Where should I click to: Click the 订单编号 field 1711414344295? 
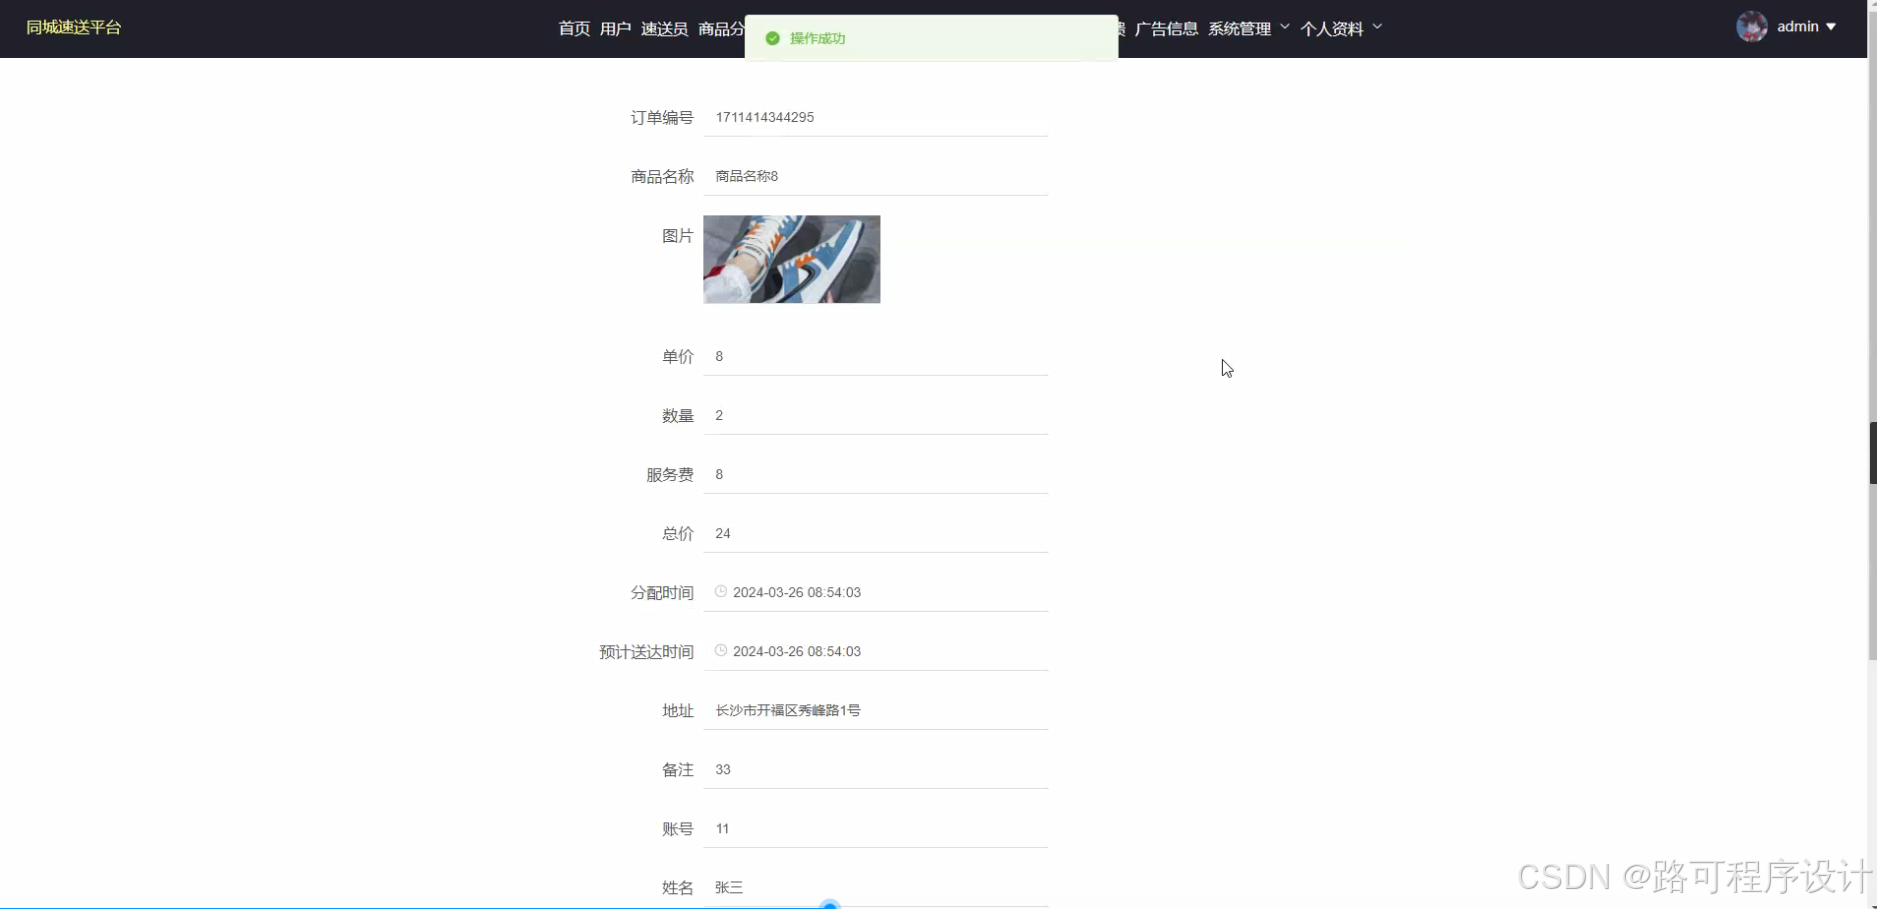875,117
